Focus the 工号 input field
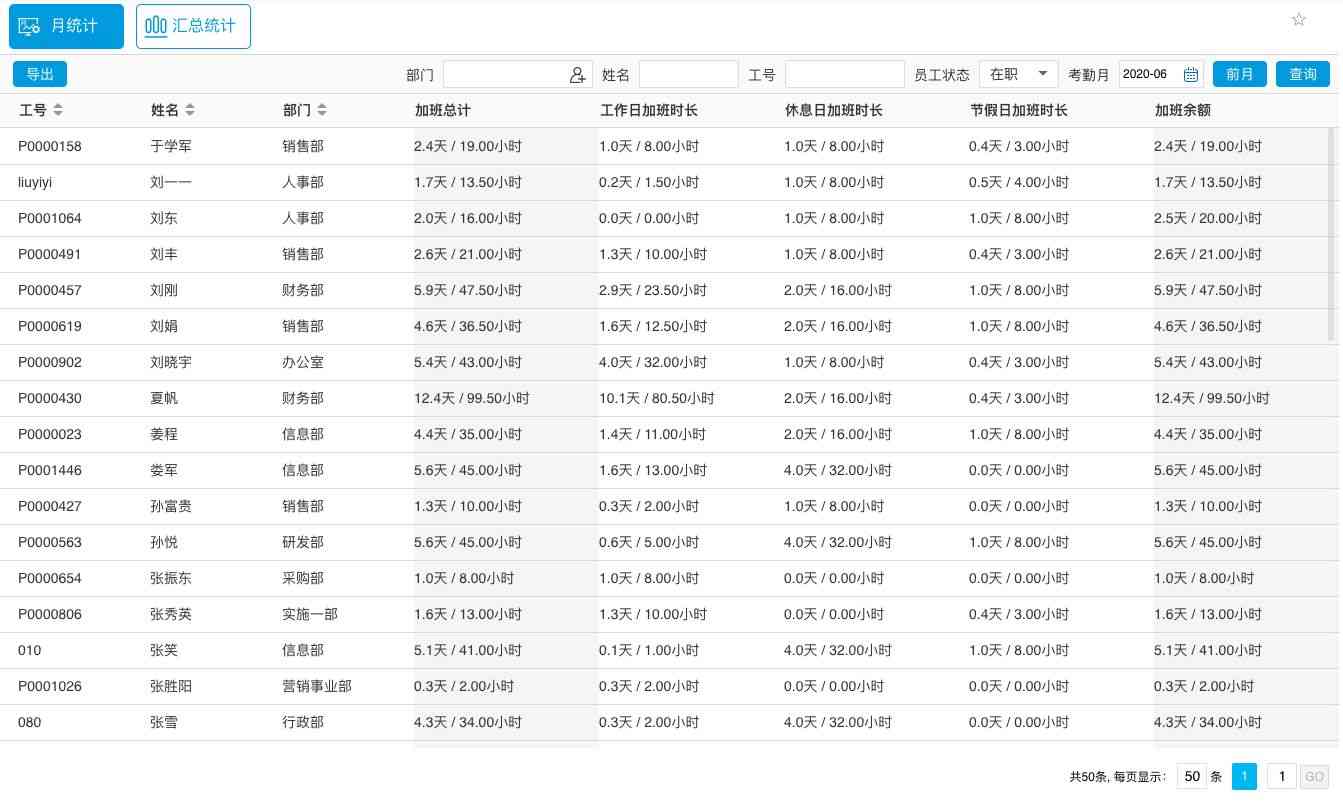The image size is (1343, 803). click(844, 74)
